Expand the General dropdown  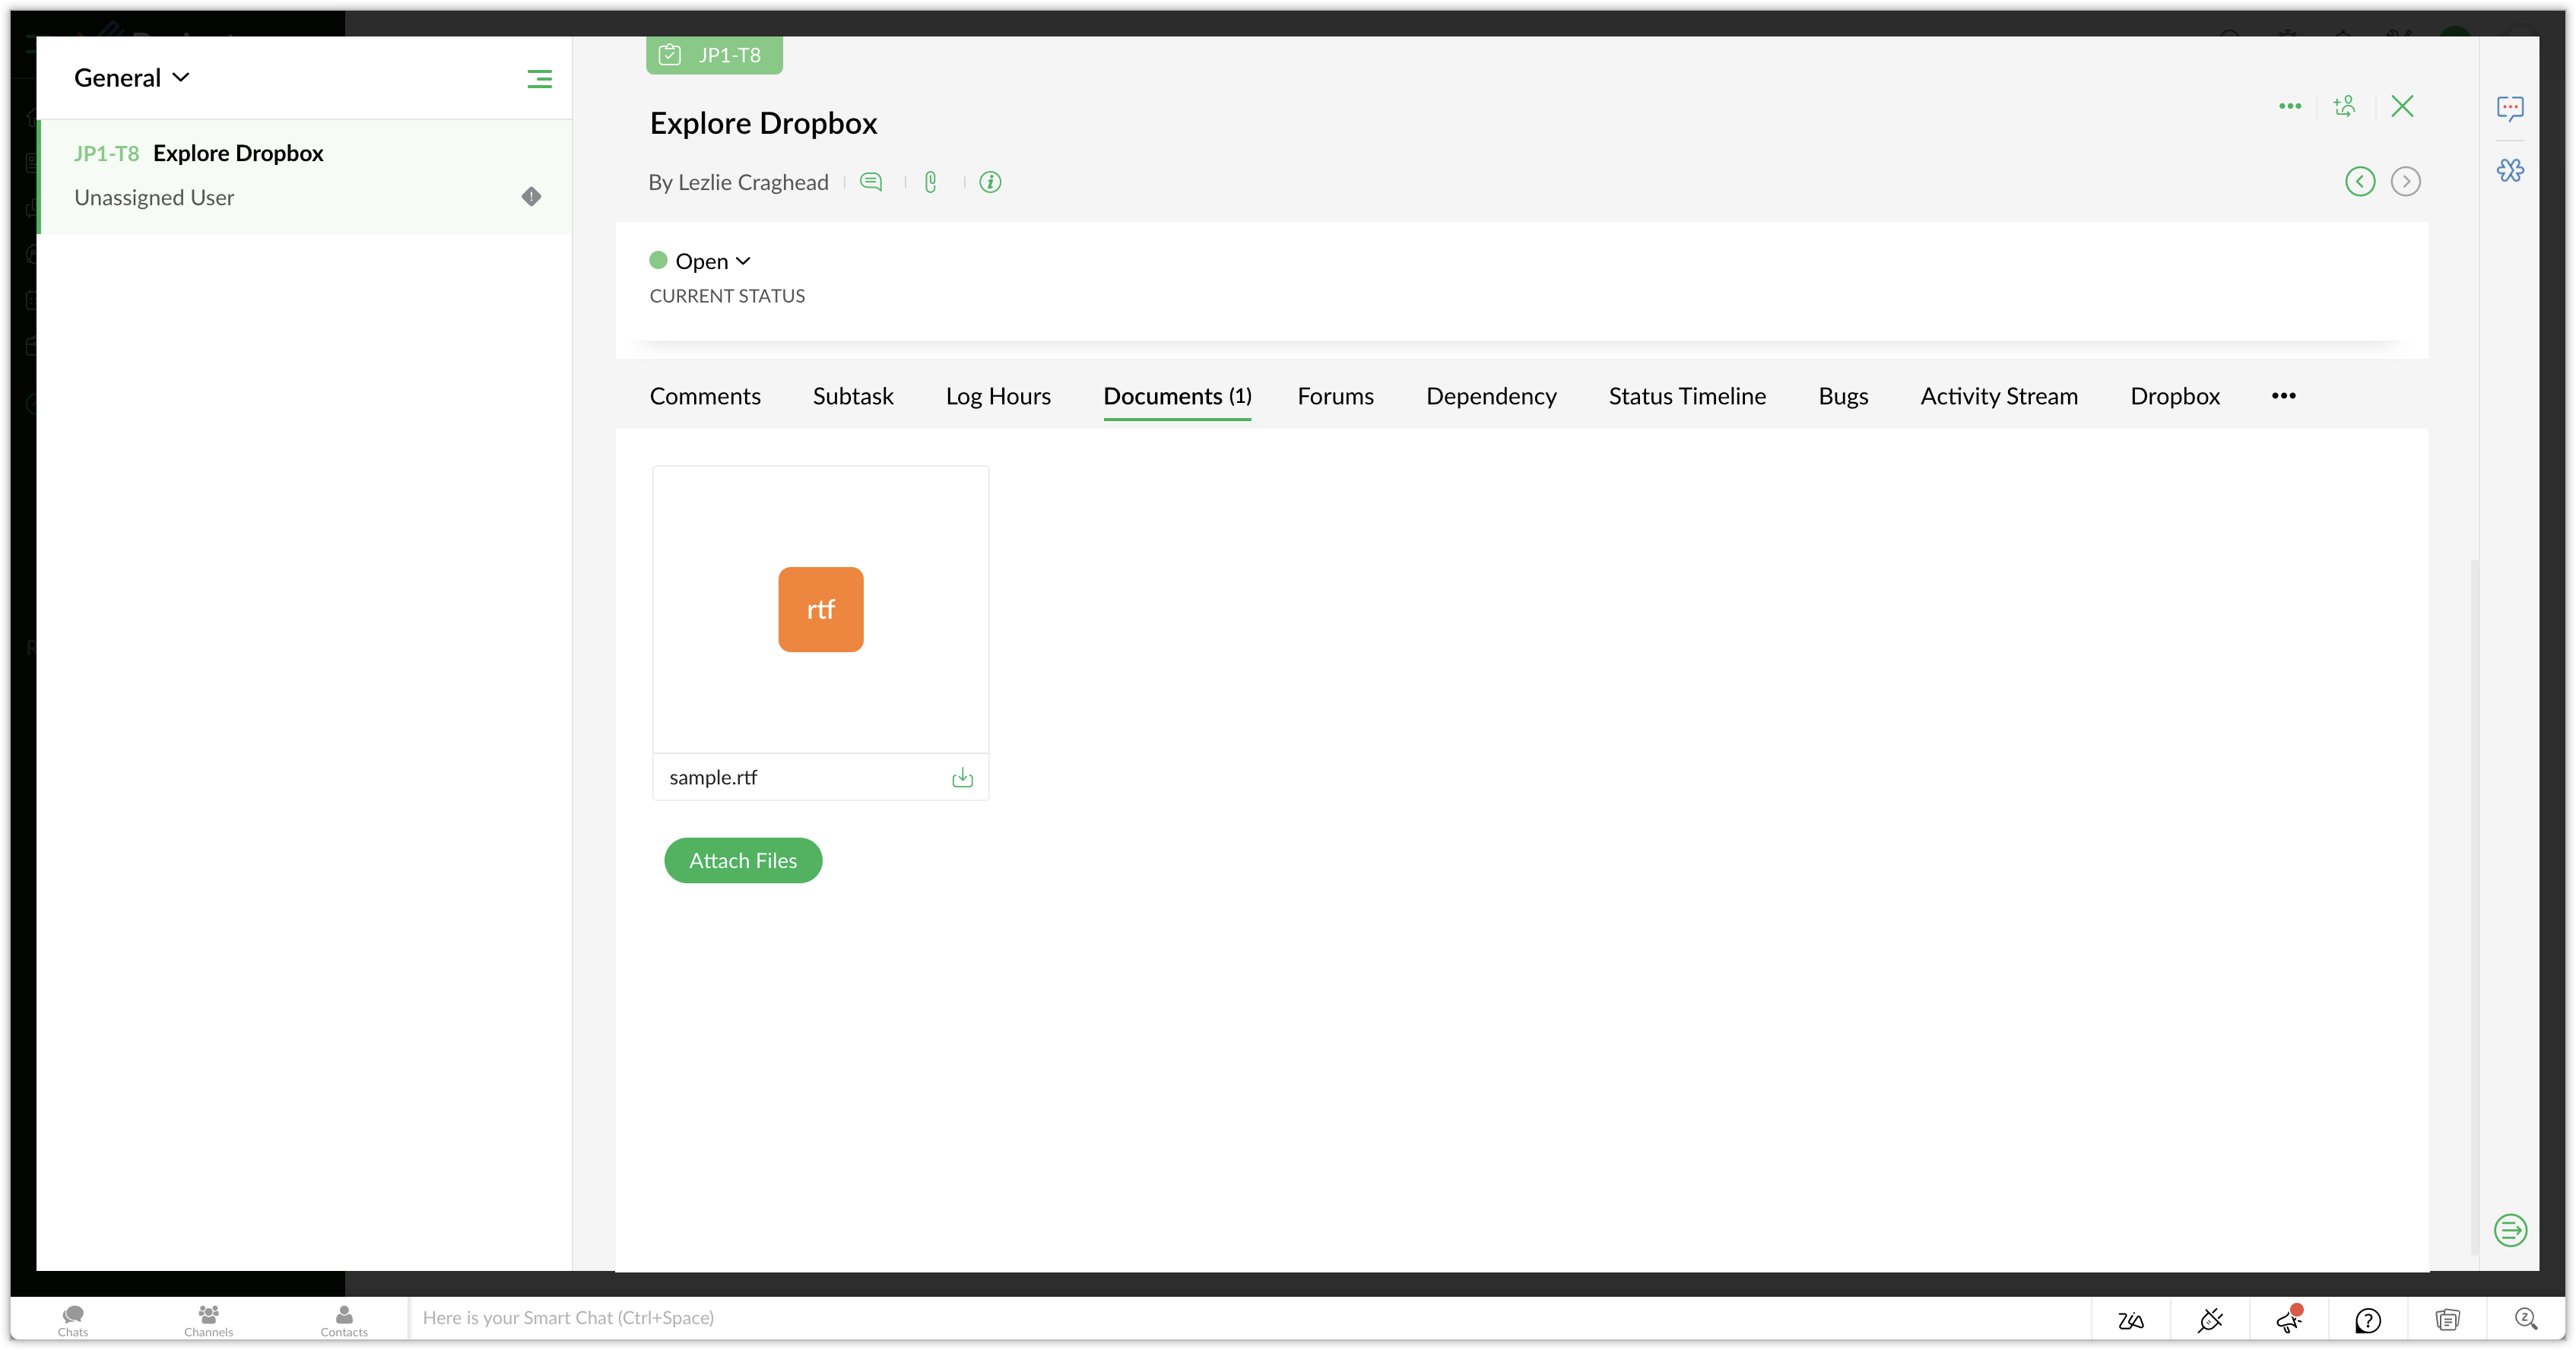click(131, 78)
